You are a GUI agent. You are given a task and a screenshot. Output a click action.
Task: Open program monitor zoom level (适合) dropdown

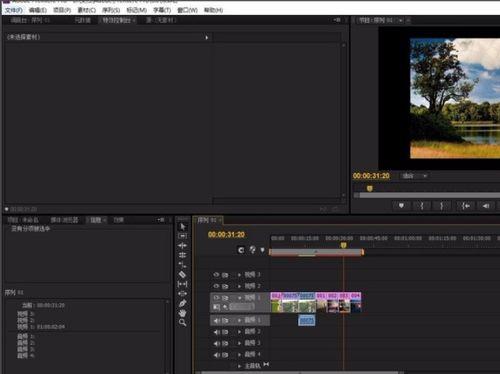[414, 176]
